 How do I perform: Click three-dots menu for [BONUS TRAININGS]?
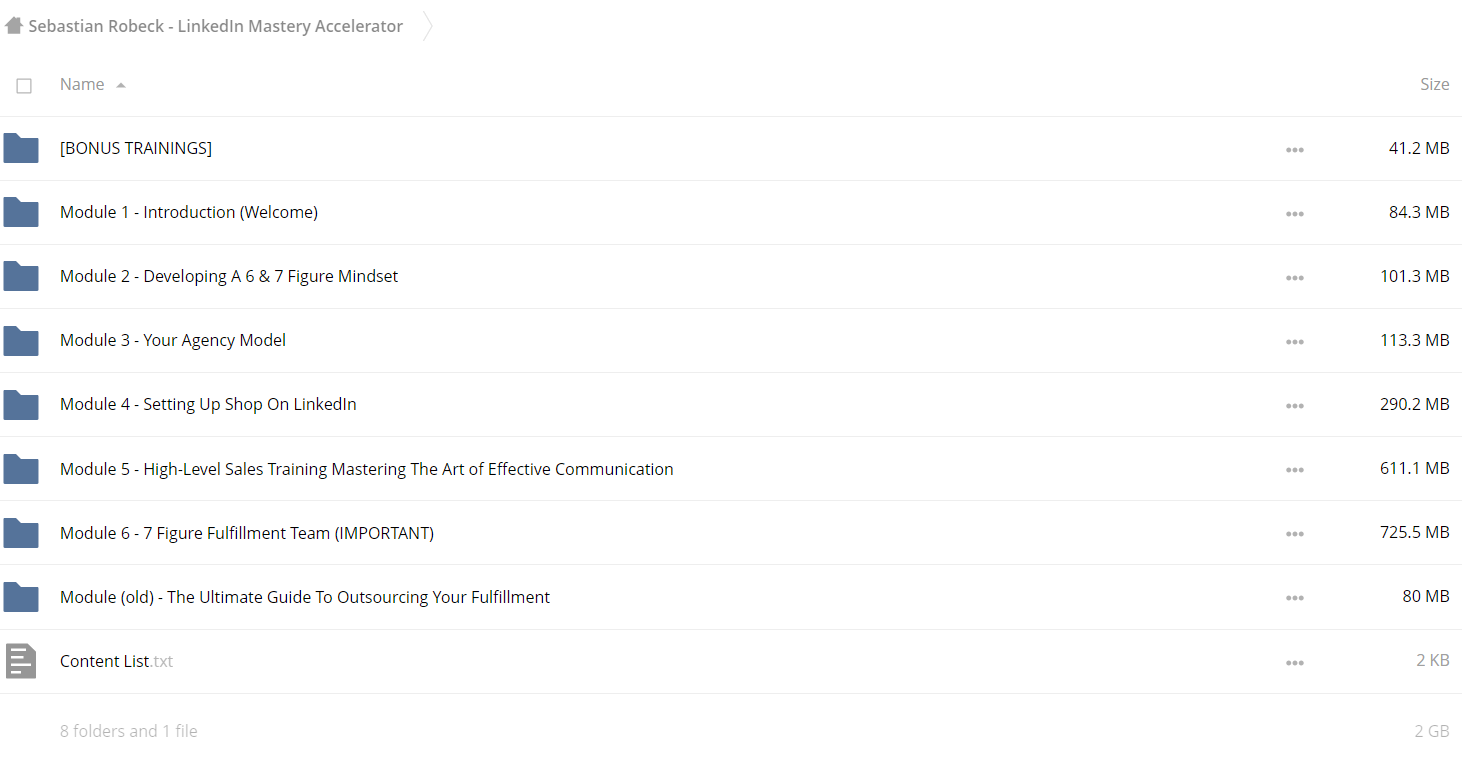coord(1295,149)
